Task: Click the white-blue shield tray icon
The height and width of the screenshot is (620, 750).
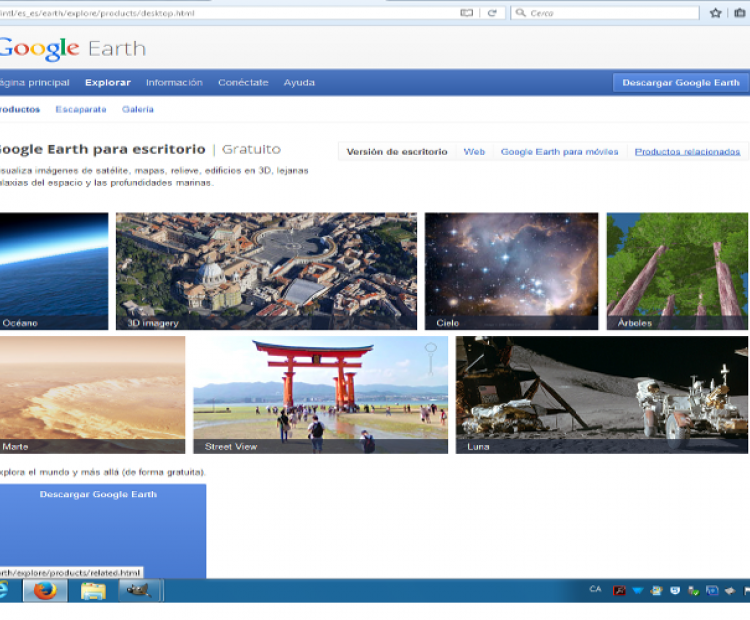Action: tap(675, 591)
